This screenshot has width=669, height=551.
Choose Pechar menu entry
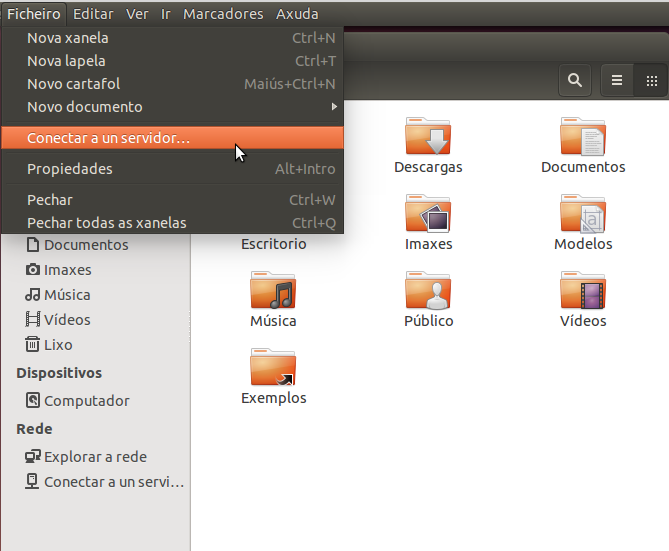pyautogui.click(x=172, y=200)
